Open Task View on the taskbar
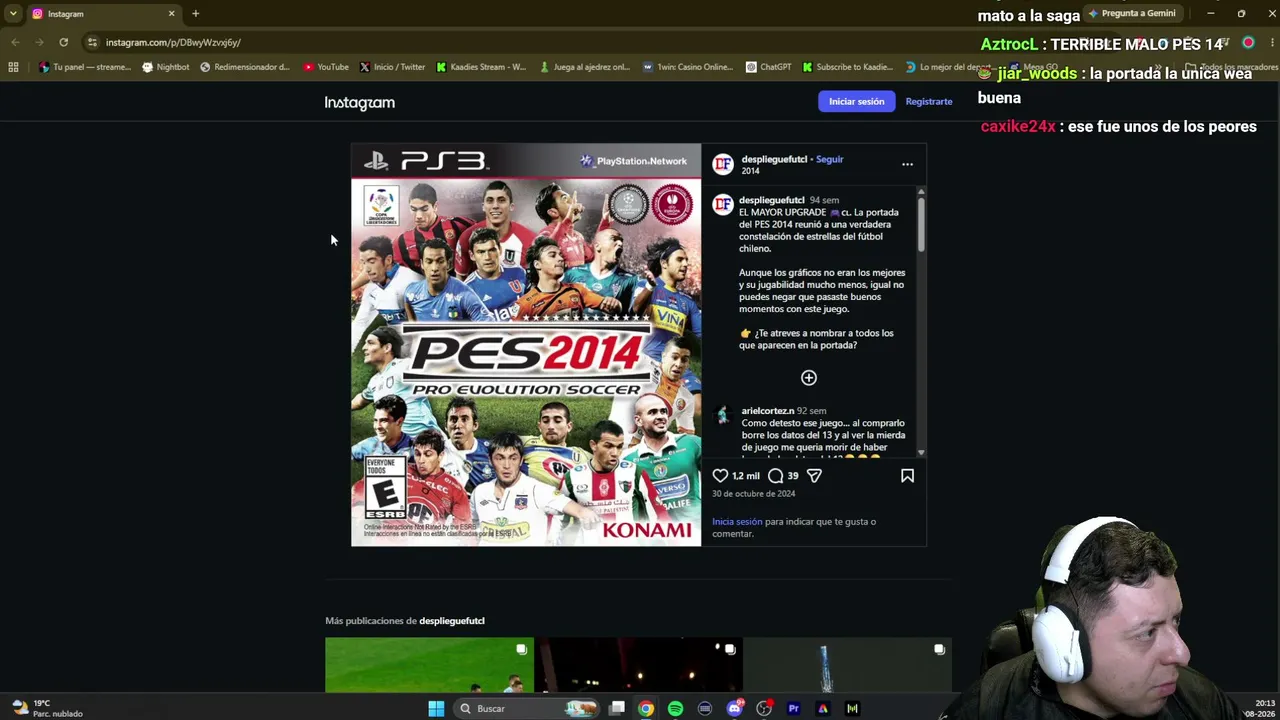 [x=617, y=709]
